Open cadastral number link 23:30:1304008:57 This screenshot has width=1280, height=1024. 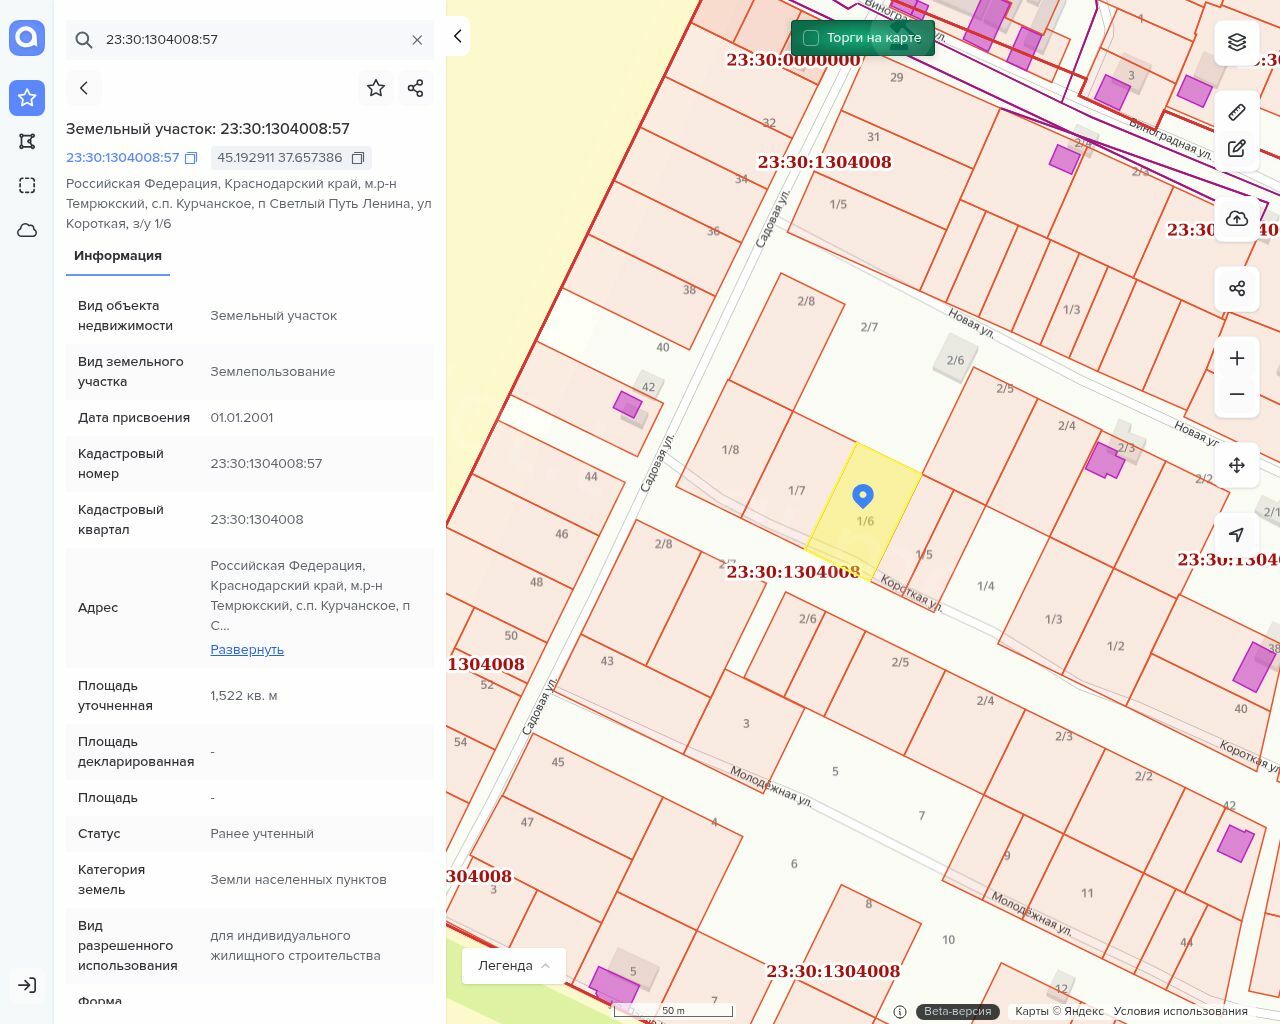(122, 158)
